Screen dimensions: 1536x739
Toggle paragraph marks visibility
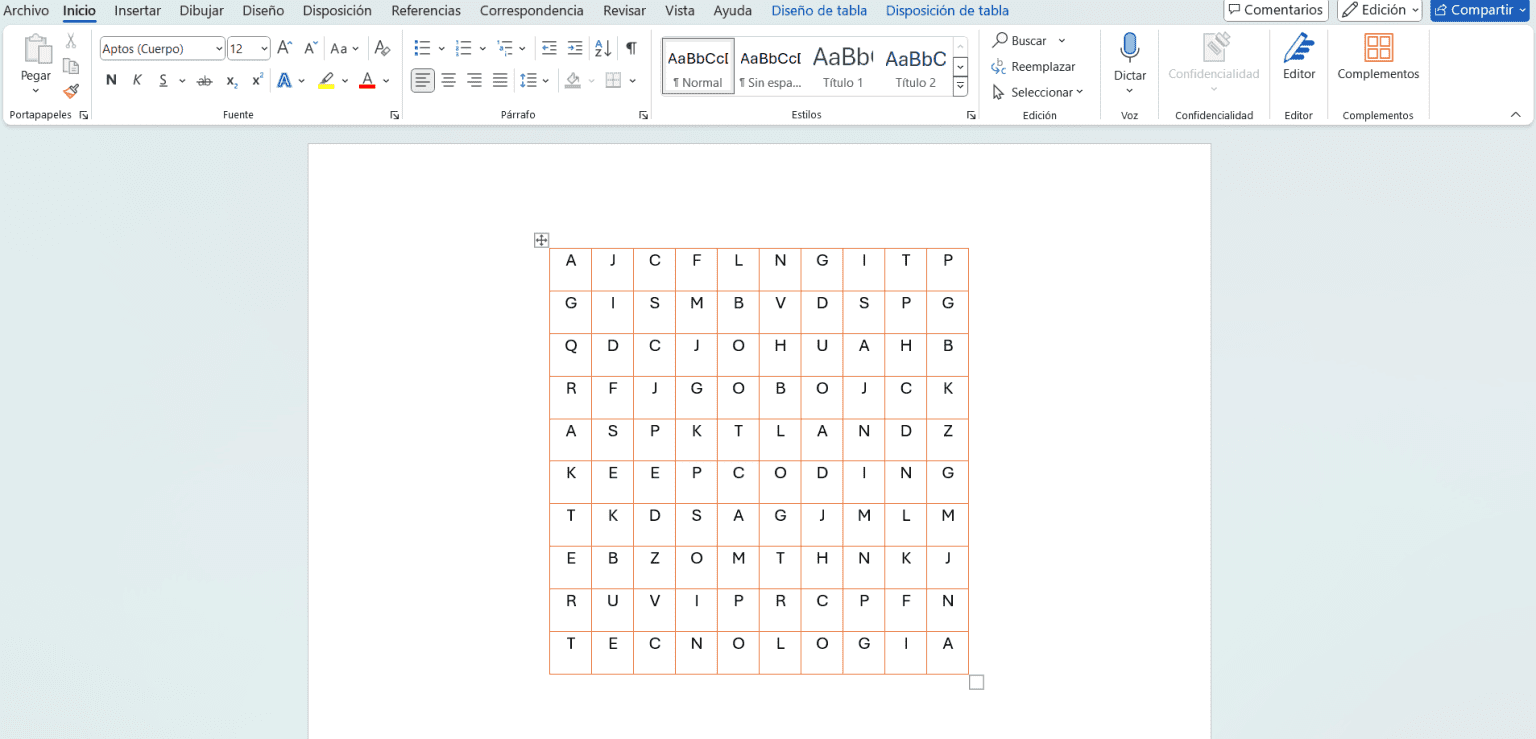coord(631,48)
